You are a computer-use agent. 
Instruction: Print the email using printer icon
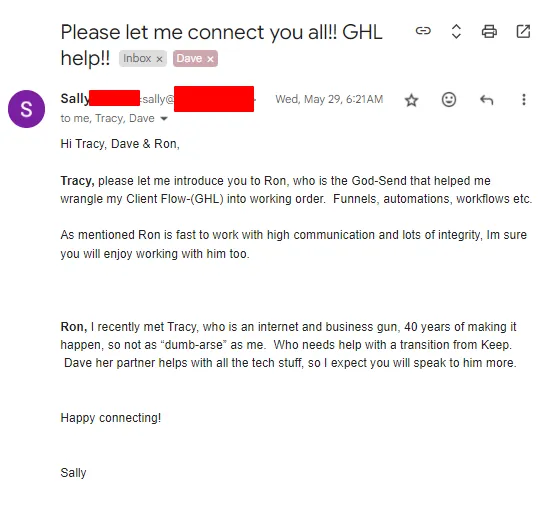tap(489, 31)
